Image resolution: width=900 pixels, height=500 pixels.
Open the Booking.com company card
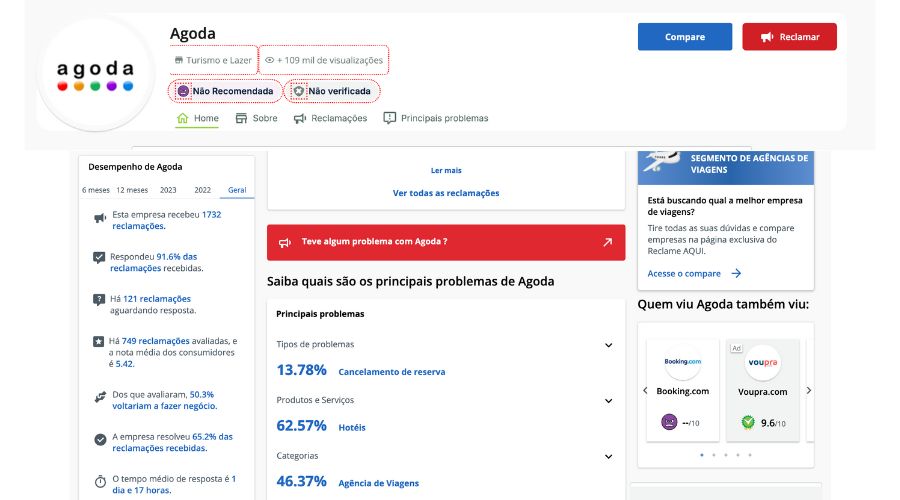pos(682,390)
